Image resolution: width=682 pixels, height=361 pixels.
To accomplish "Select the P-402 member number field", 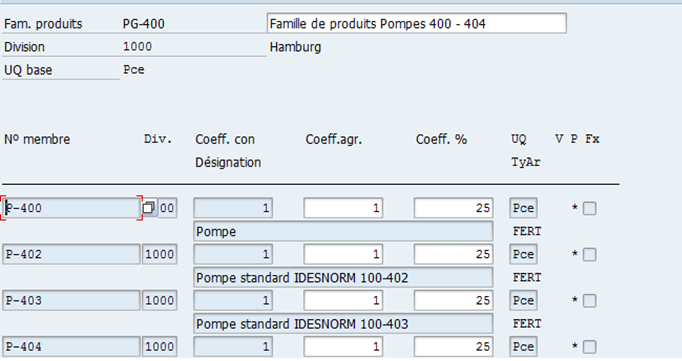I will coord(71,254).
